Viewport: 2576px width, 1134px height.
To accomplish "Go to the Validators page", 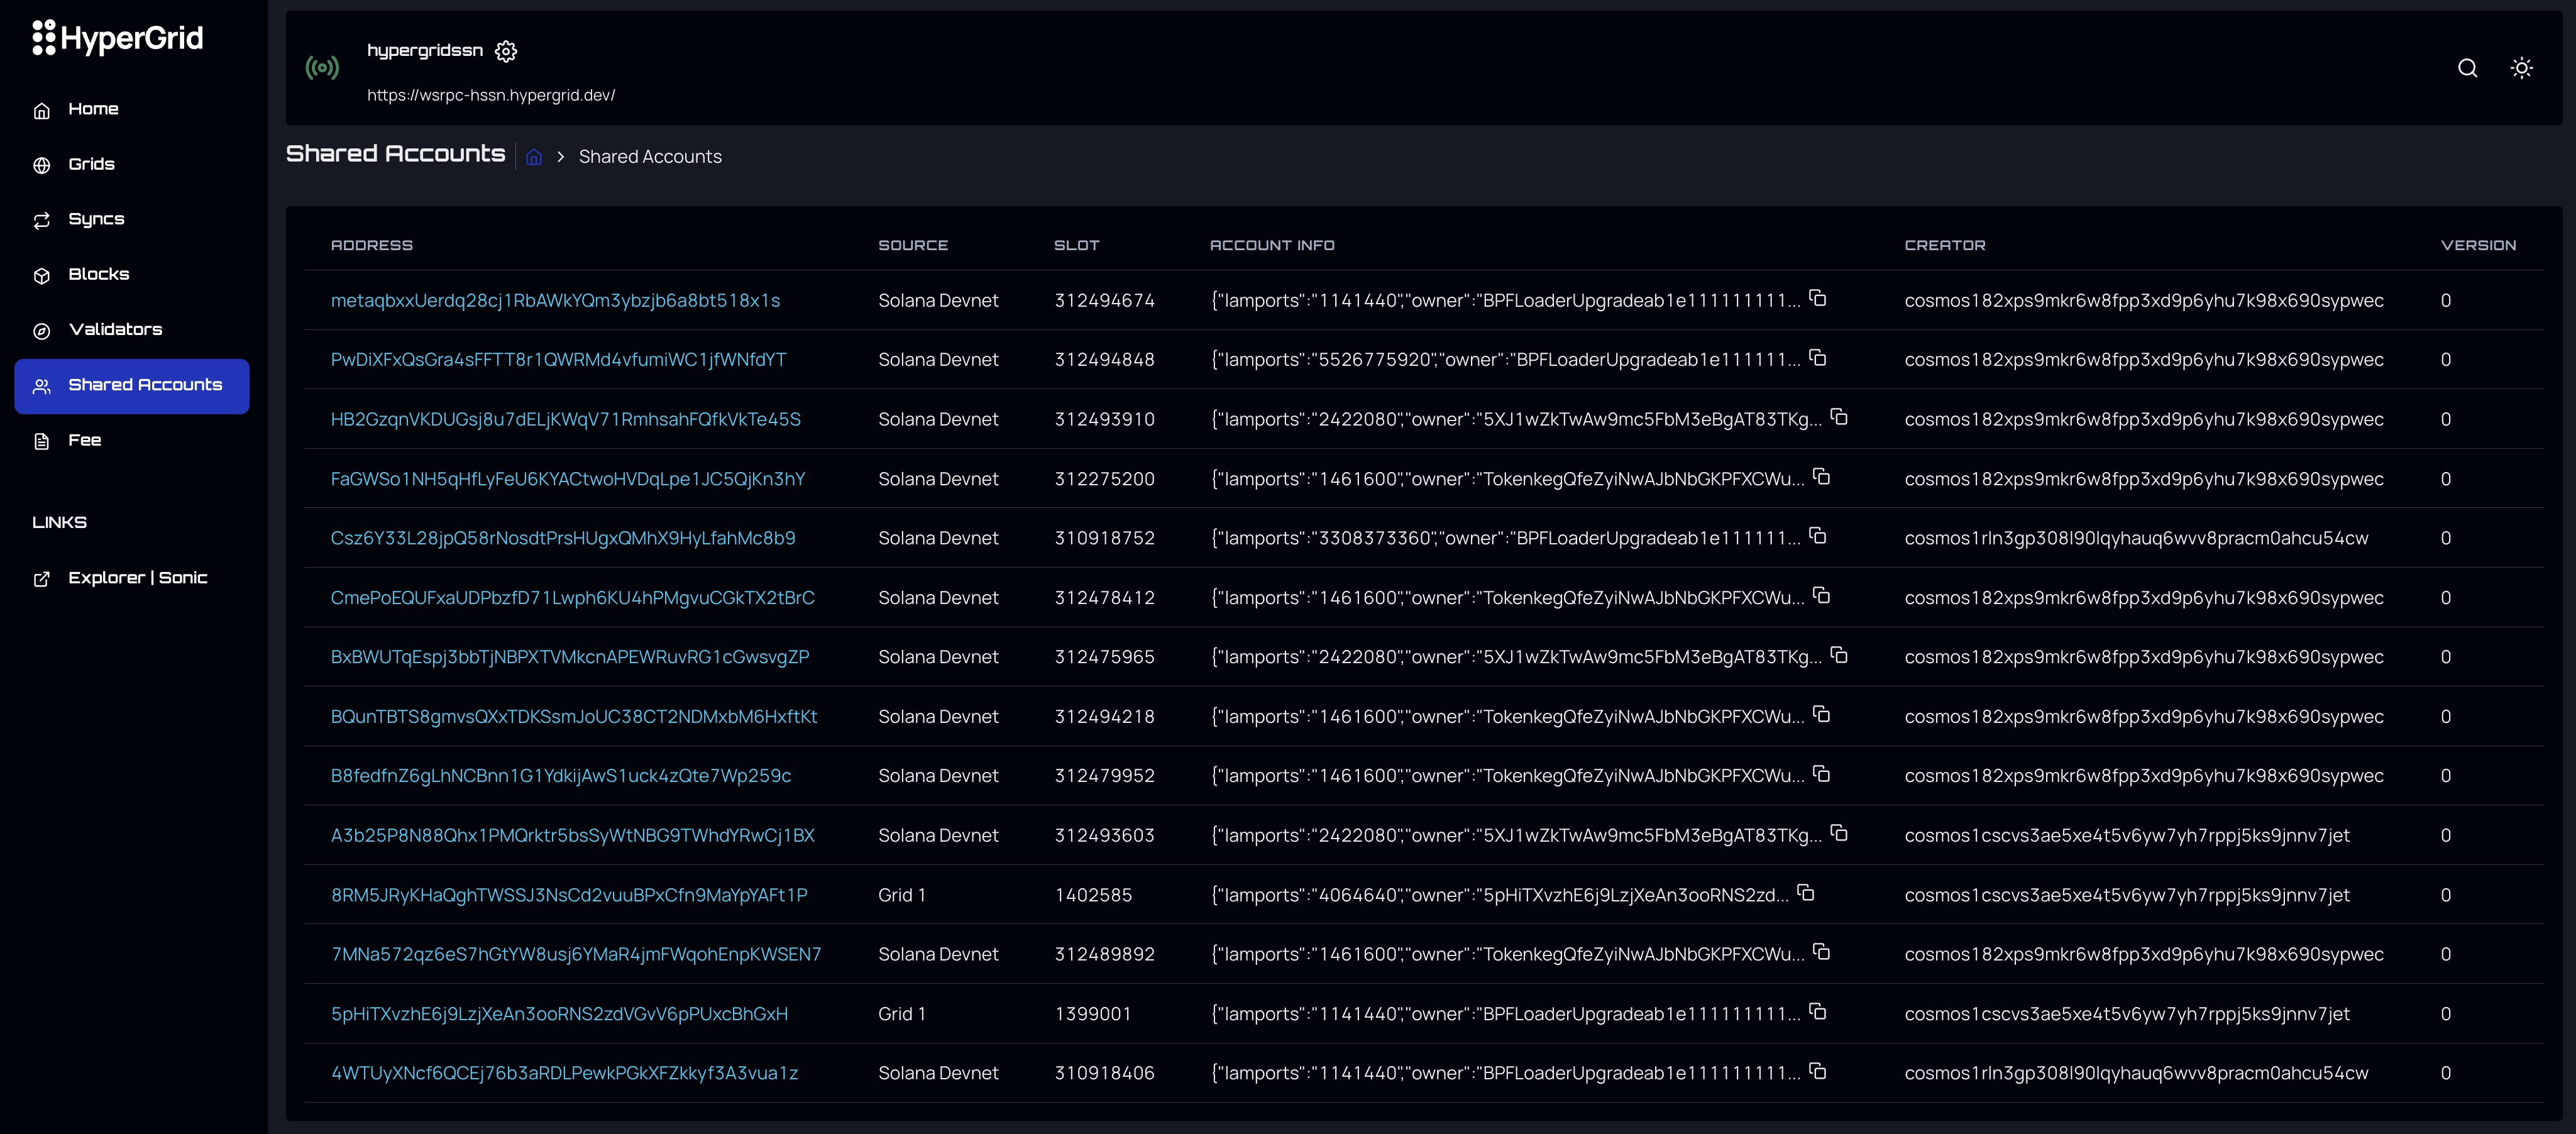I will (115, 329).
